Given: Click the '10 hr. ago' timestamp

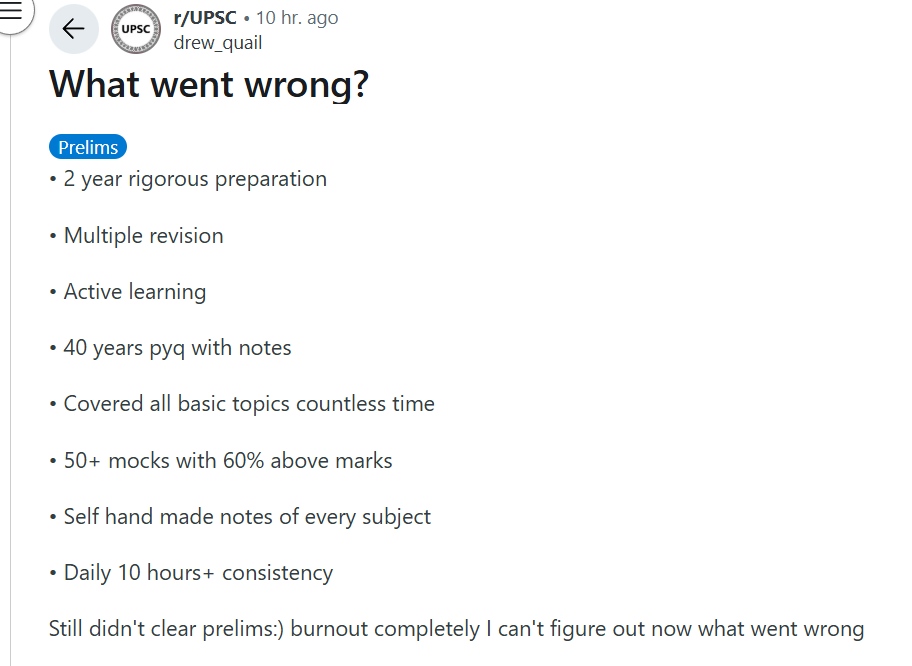Looking at the screenshot, I should 297,18.
